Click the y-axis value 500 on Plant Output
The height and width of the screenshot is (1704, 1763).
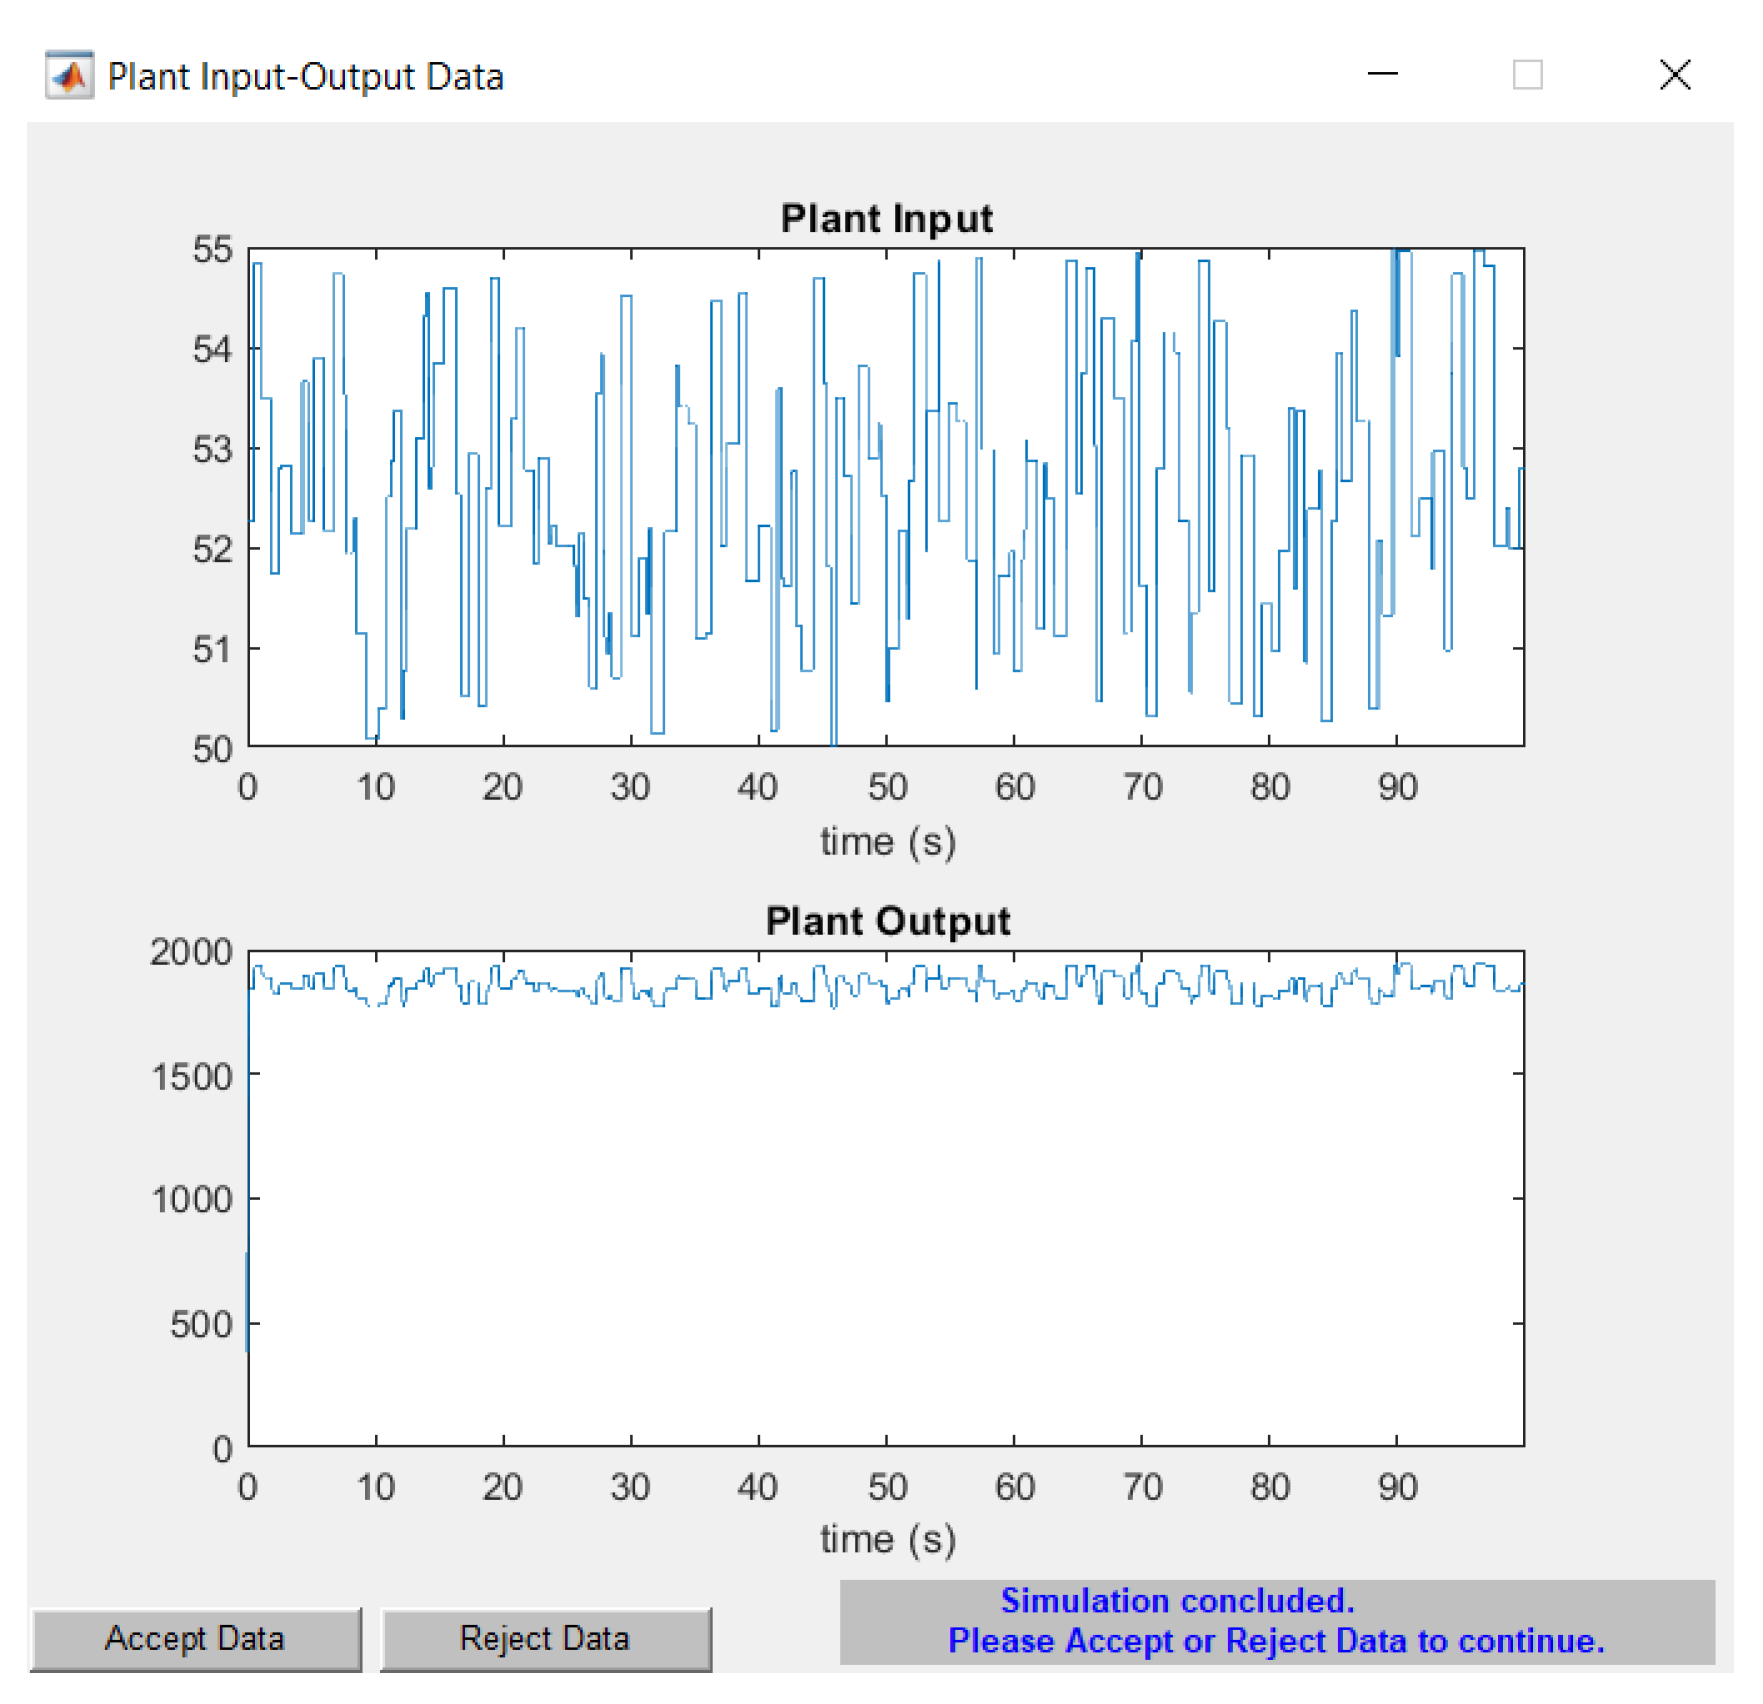[201, 1324]
